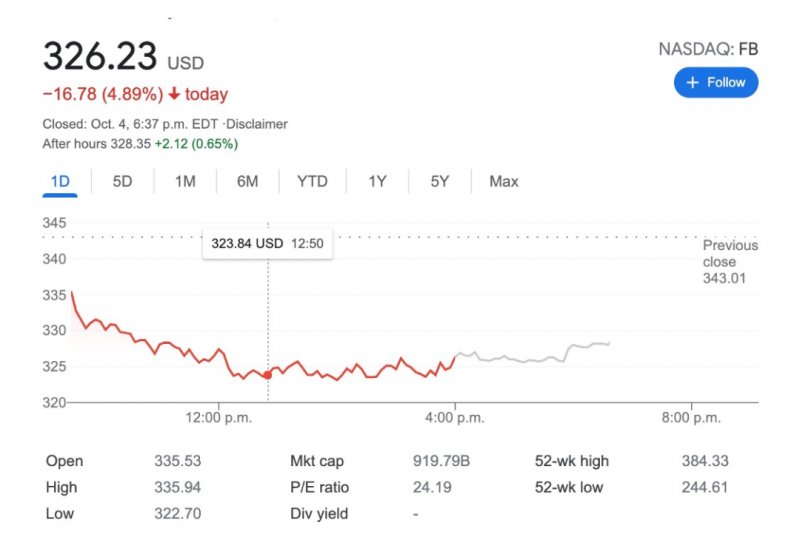Click the 52-wk high value 384.33
The image size is (800, 540).
705,461
